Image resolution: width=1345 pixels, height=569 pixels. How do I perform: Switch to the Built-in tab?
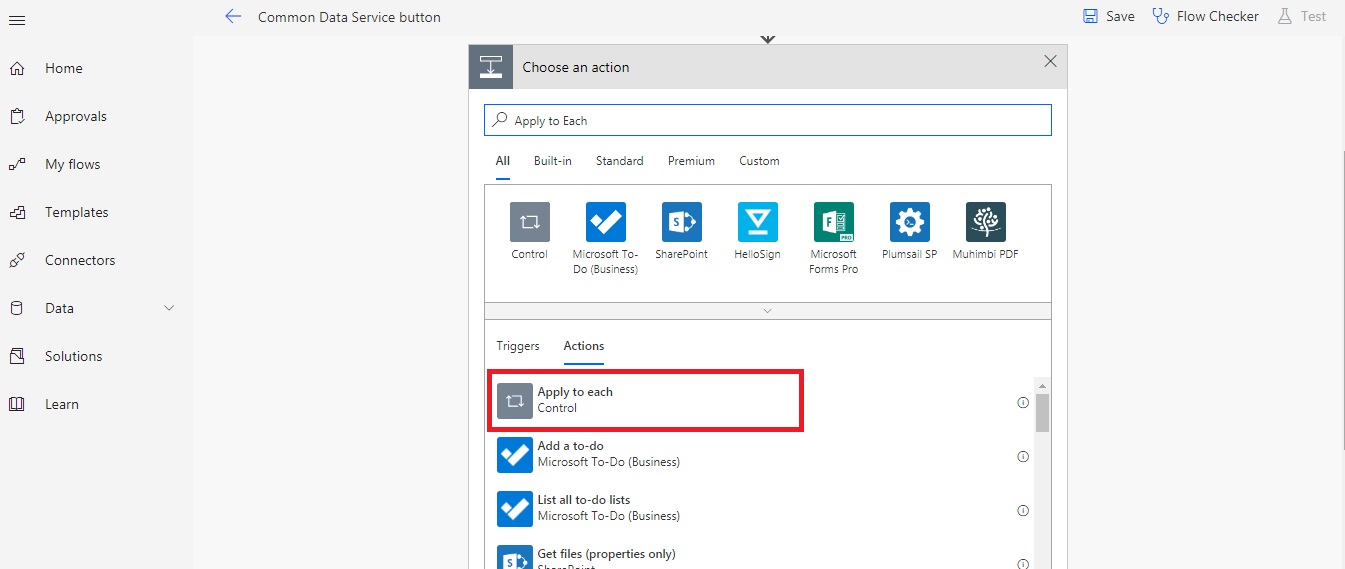click(553, 161)
